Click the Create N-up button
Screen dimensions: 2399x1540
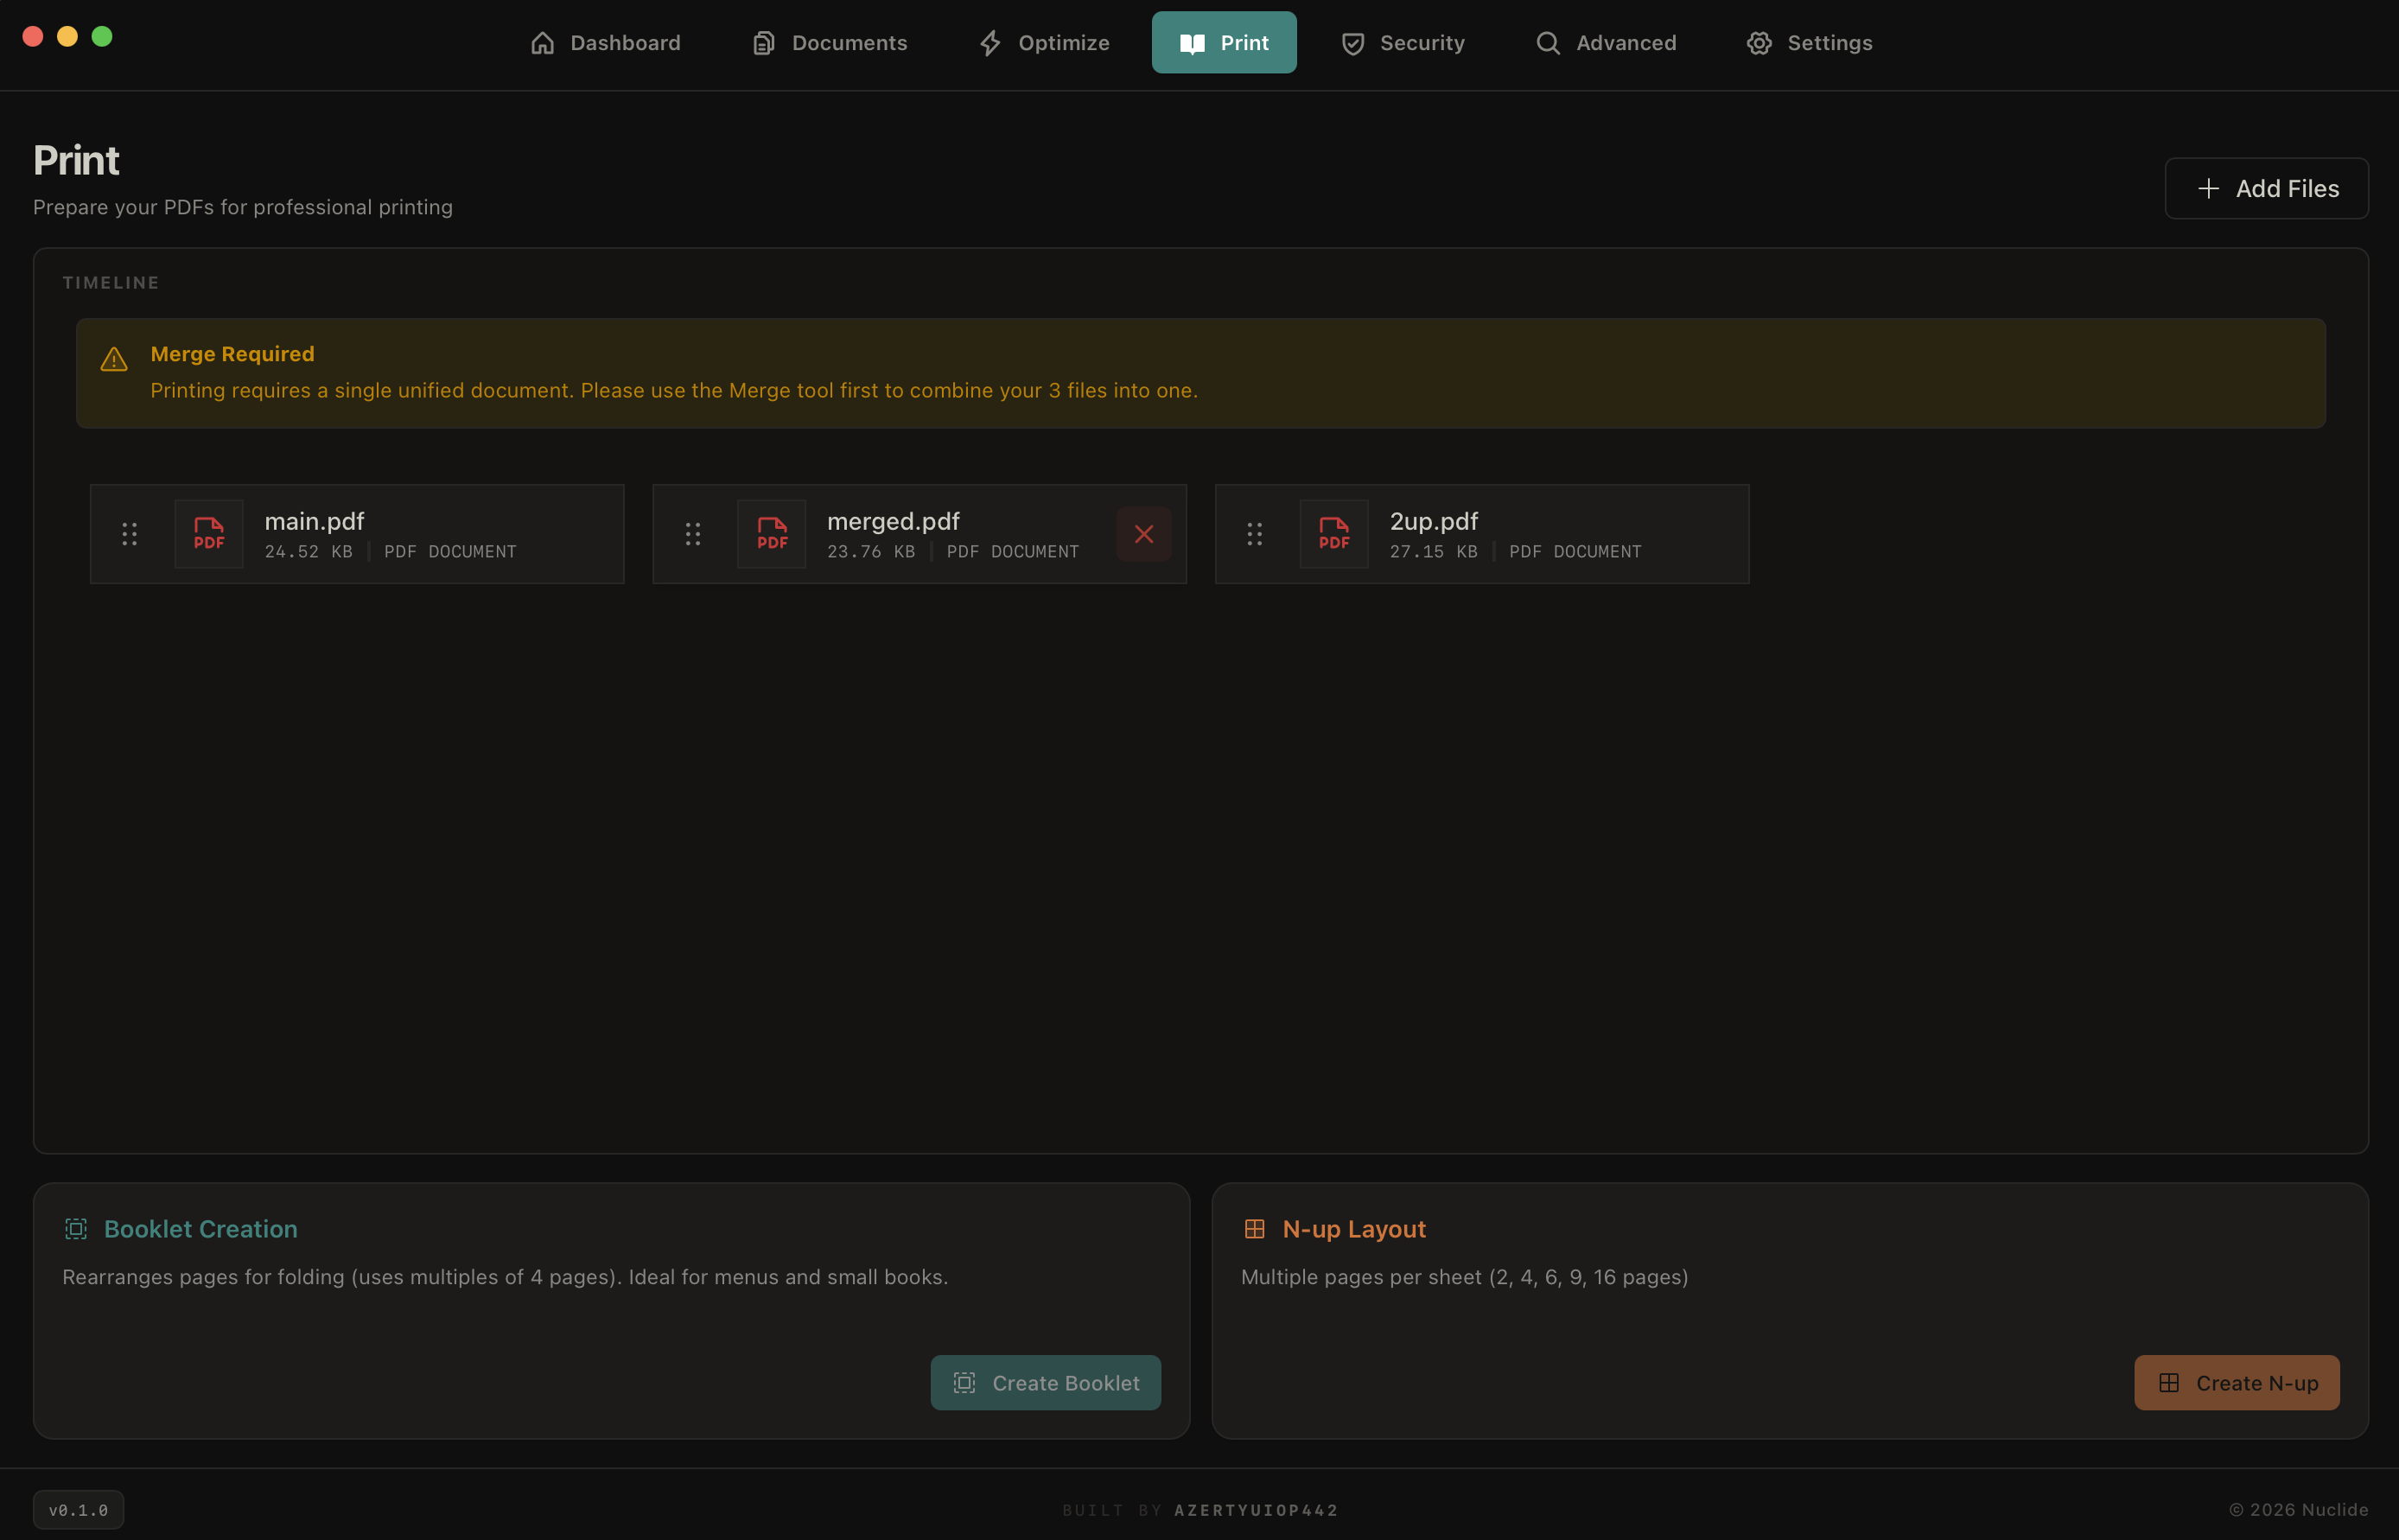[2236, 1383]
